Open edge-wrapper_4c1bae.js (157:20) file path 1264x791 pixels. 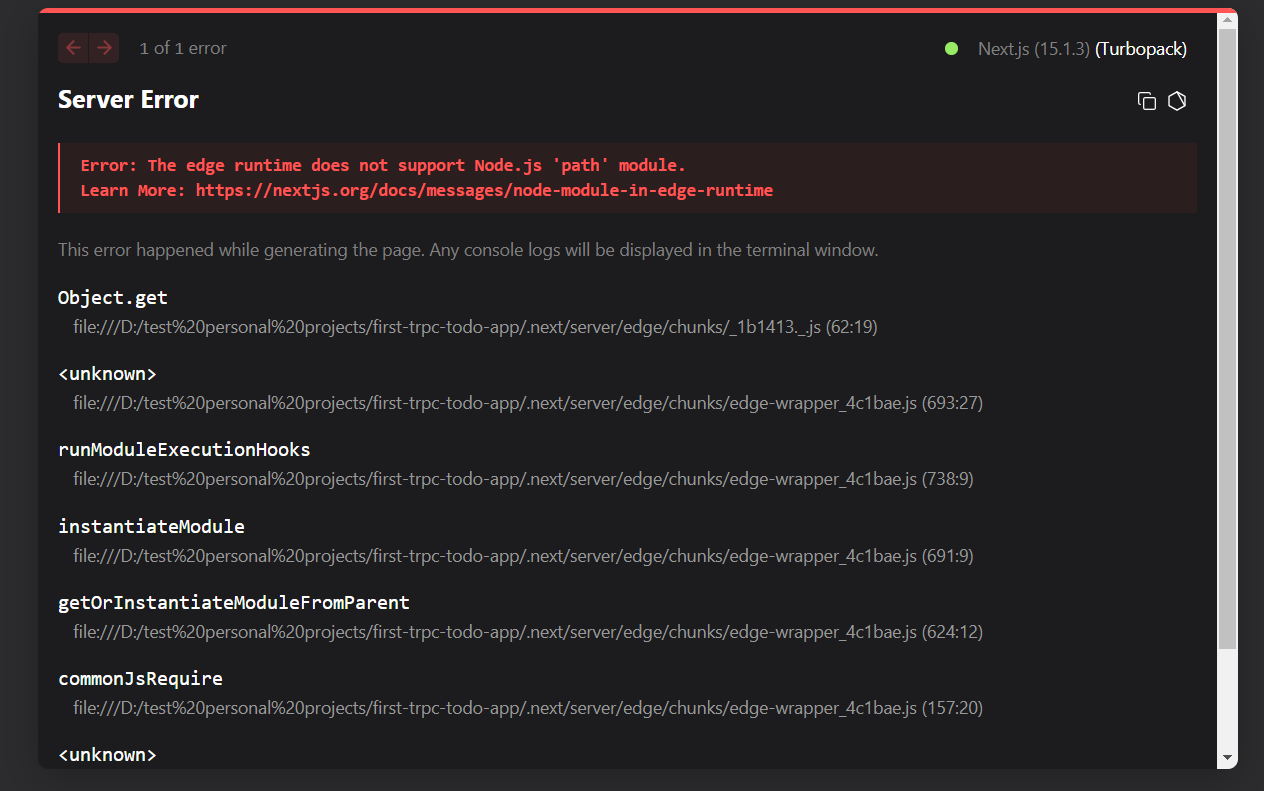click(x=528, y=708)
